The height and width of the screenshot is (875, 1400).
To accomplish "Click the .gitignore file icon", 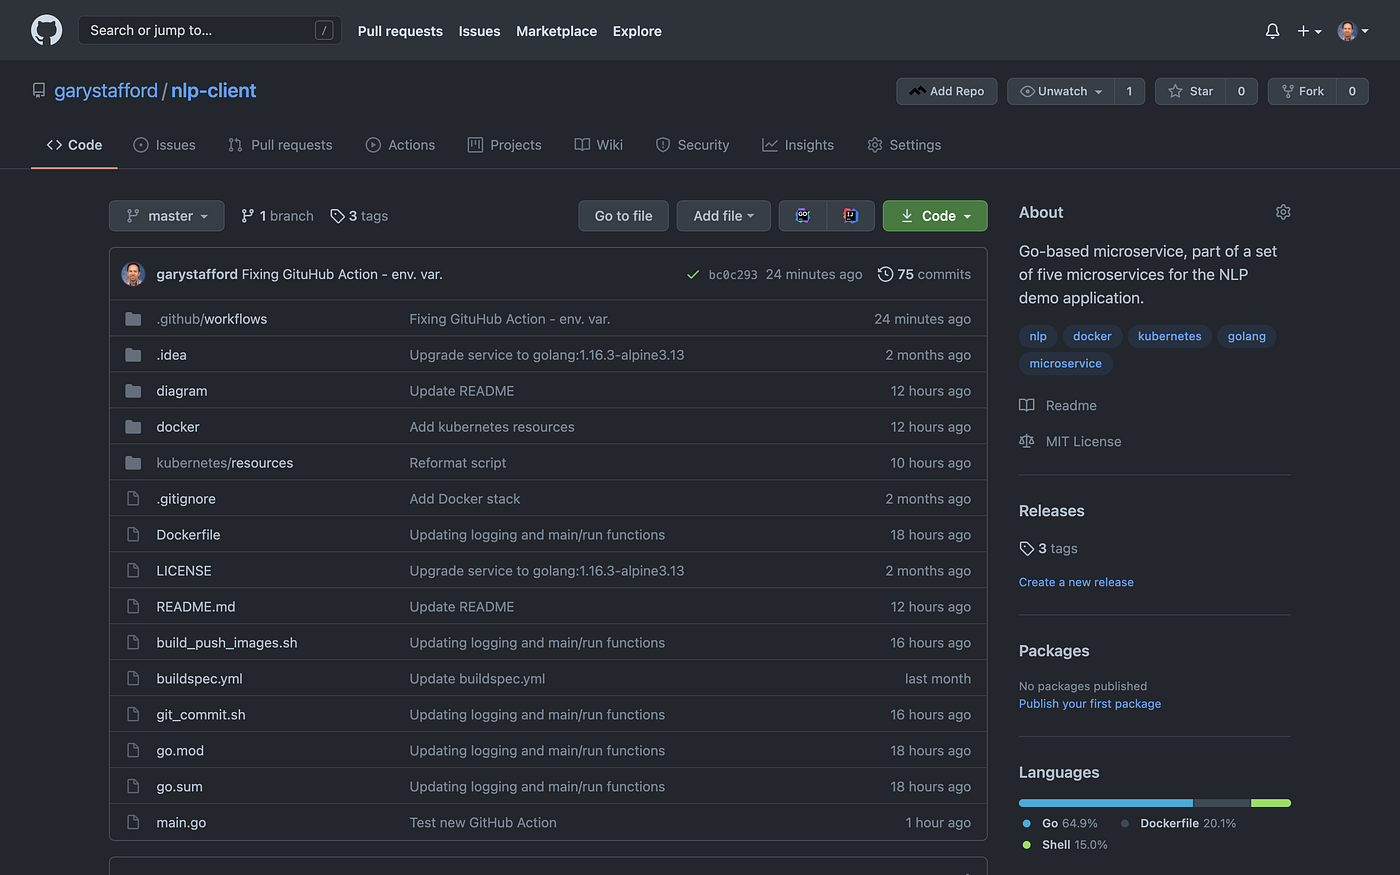I will [133, 499].
